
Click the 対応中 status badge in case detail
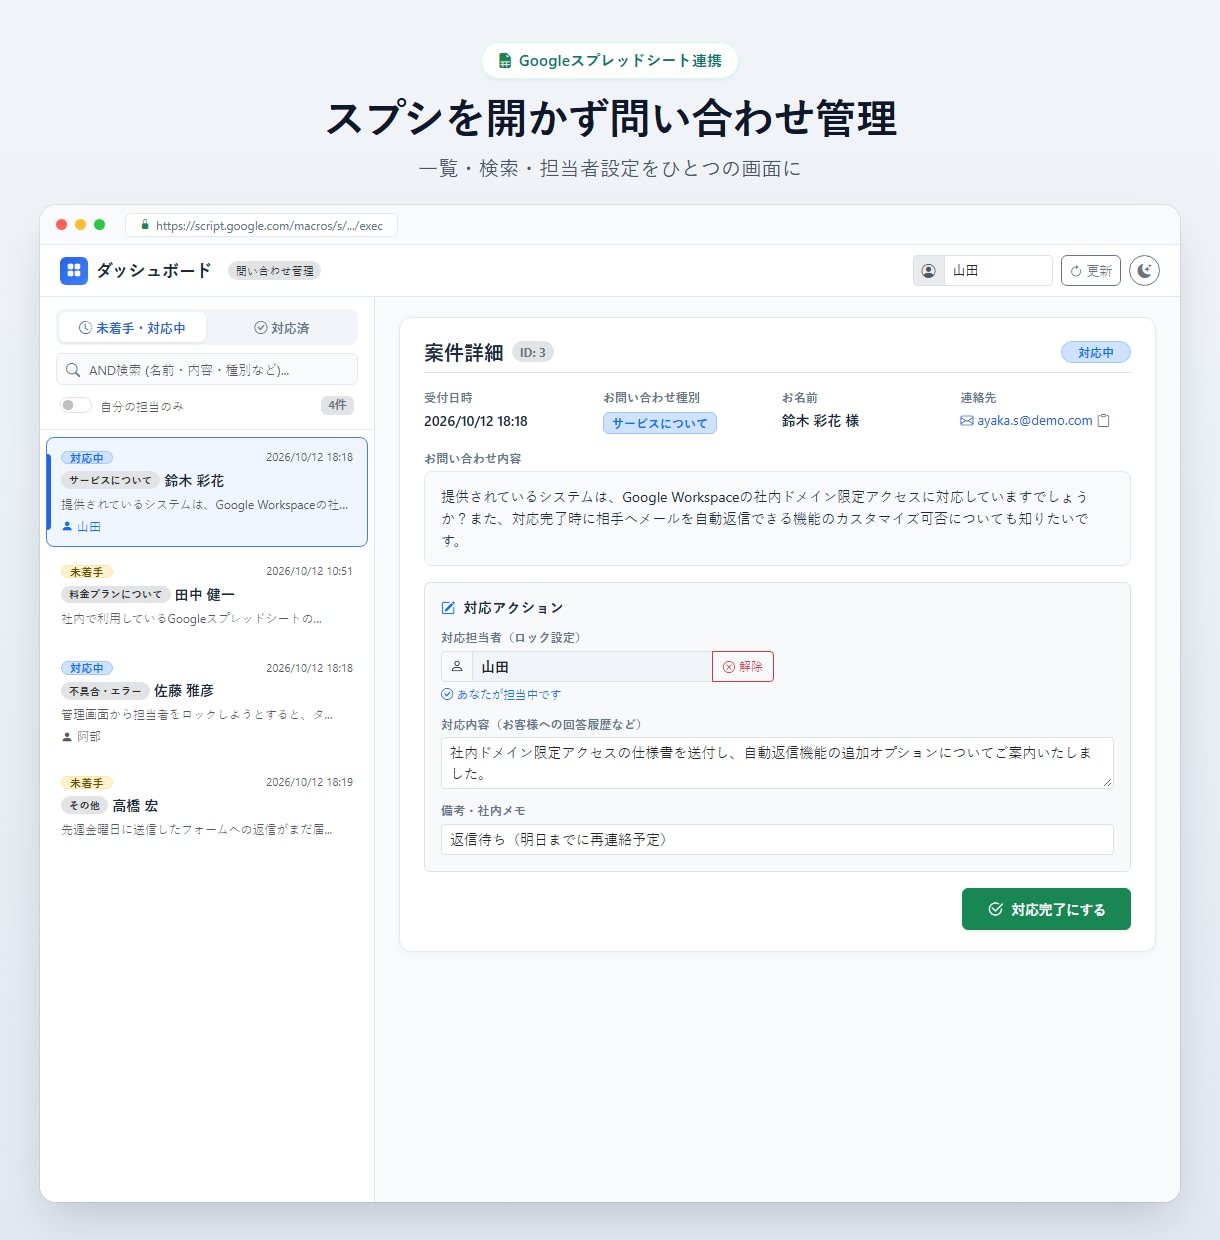(x=1096, y=352)
